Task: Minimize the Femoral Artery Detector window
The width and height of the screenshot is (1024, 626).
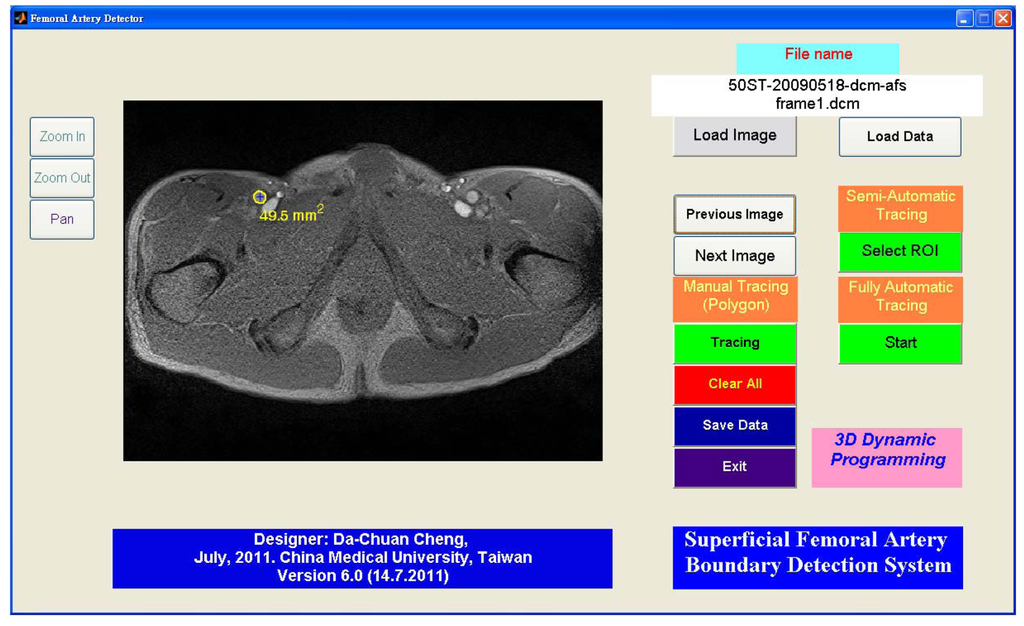Action: pos(964,18)
